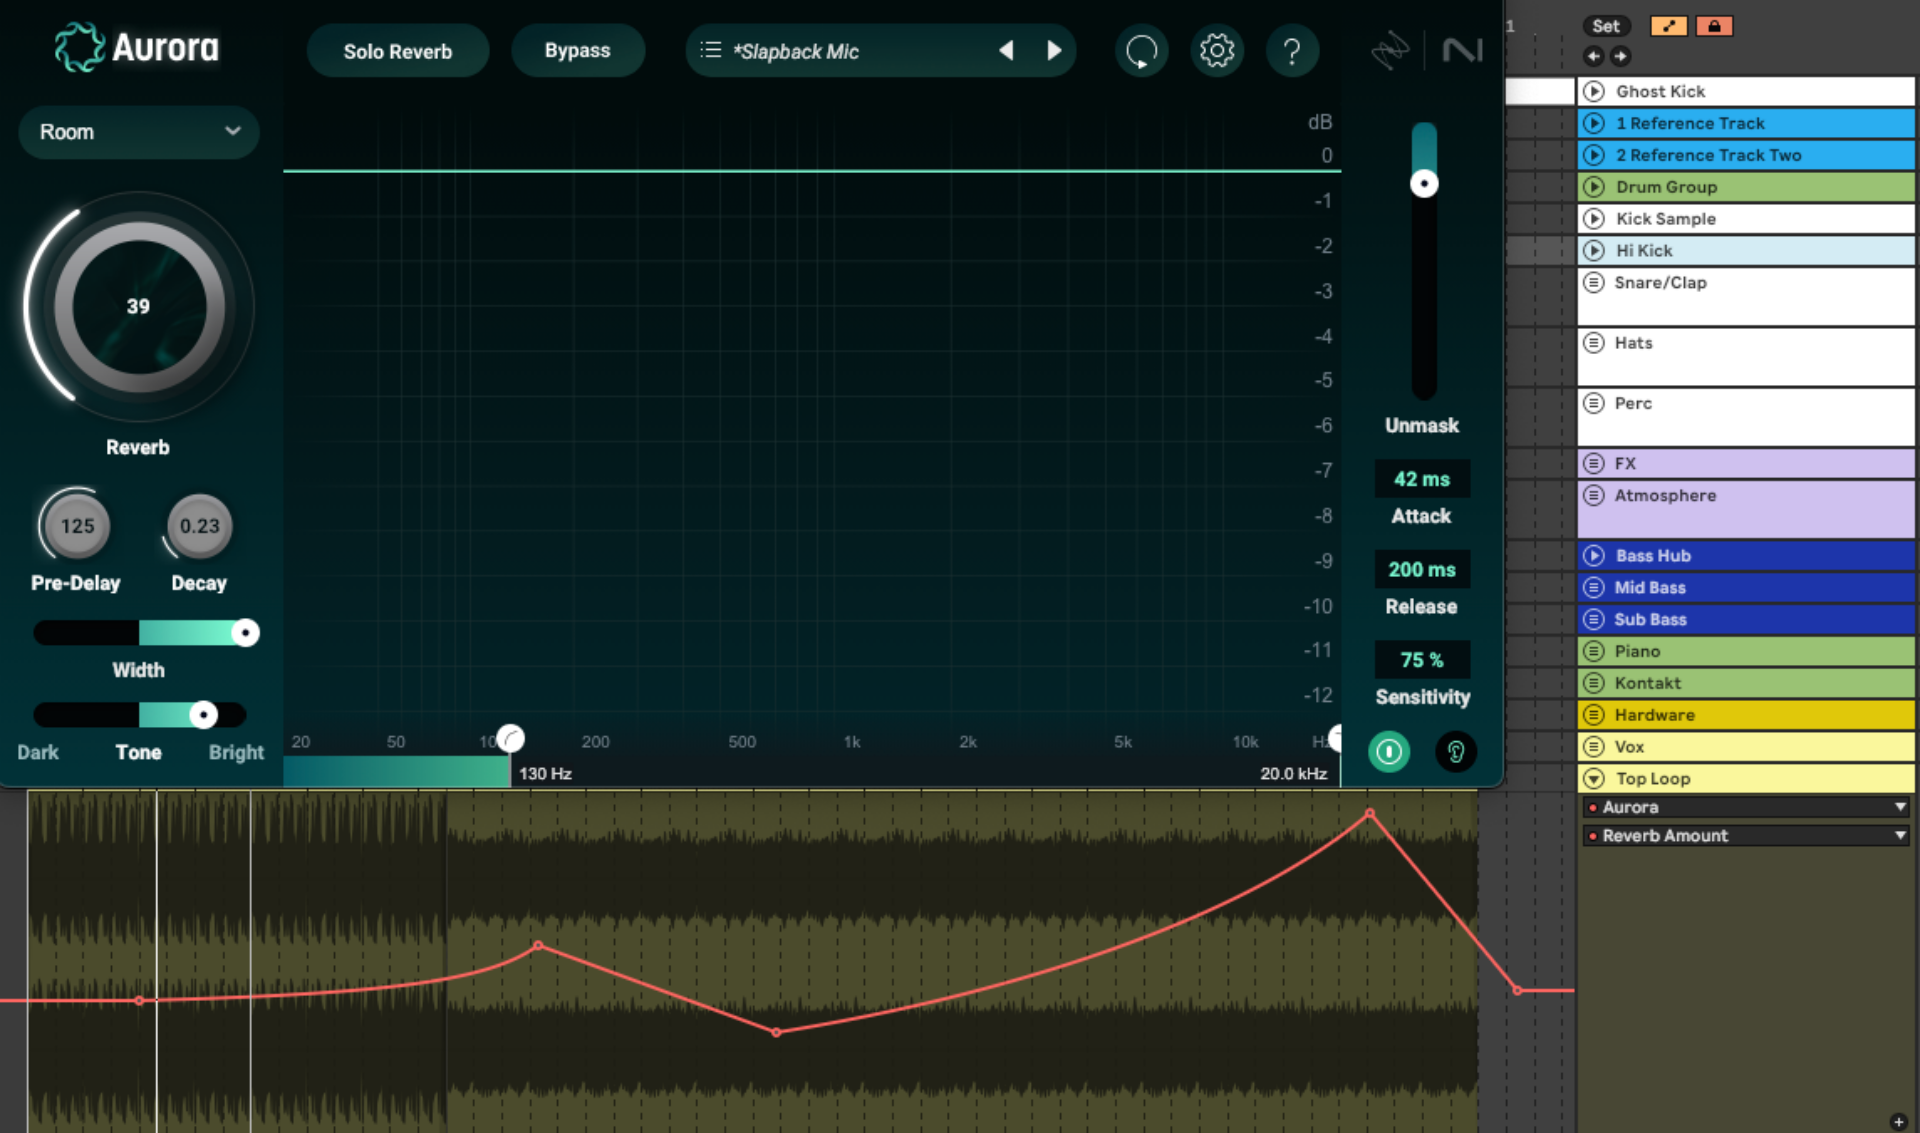Click the 200 ms Release field
The image size is (1920, 1133).
1422,569
